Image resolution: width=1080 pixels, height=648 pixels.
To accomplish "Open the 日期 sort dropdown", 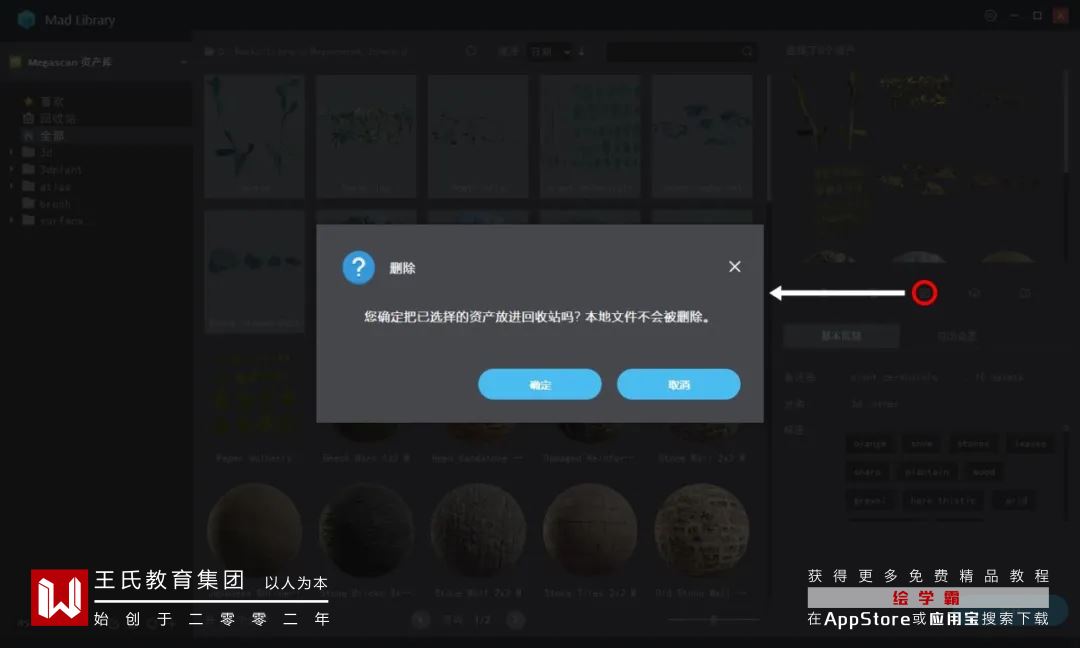I will (550, 52).
